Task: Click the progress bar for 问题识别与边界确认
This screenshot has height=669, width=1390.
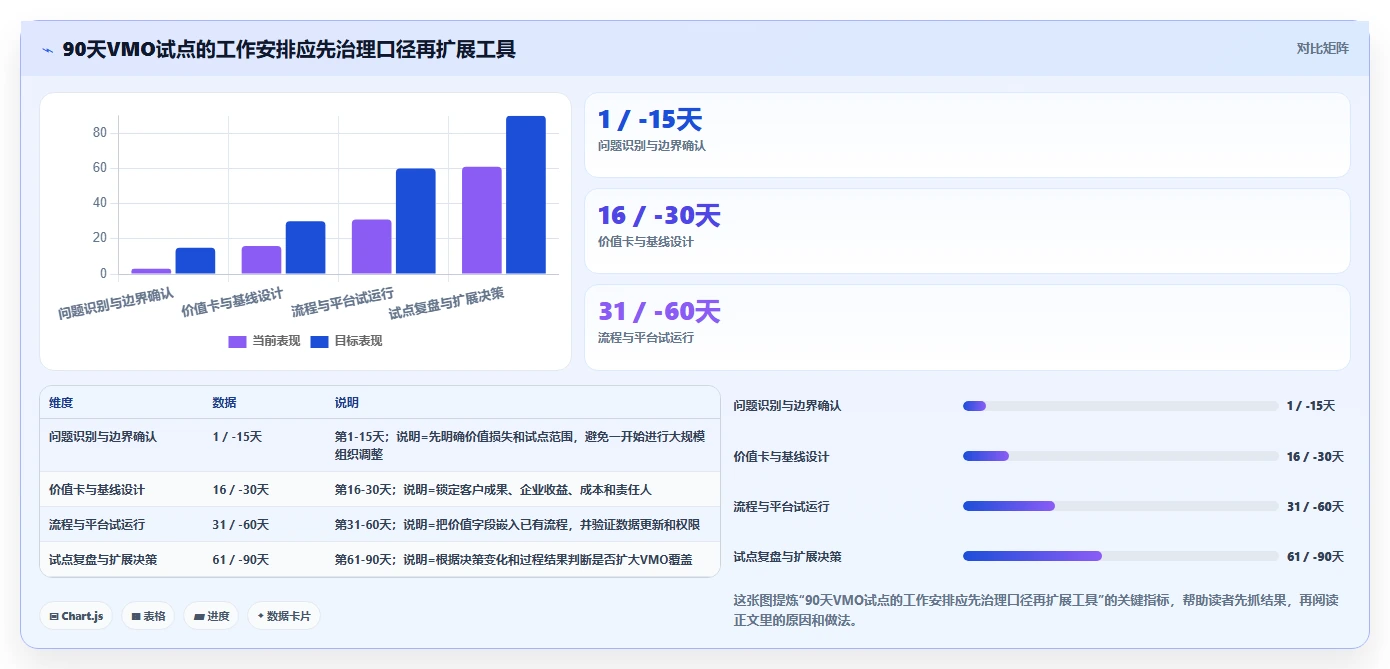Action: coord(1120,406)
